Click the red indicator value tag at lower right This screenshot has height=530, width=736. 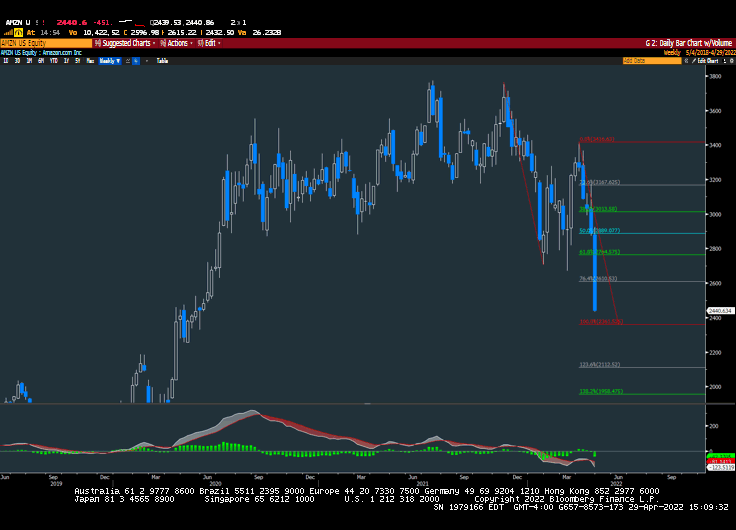point(721,462)
